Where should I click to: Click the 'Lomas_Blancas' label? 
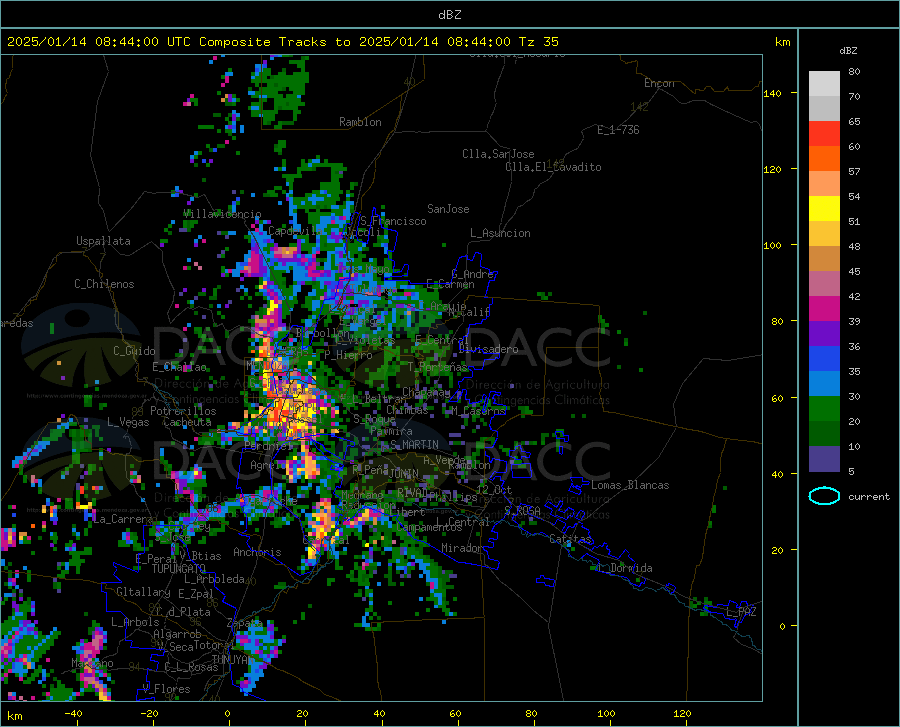coord(630,485)
